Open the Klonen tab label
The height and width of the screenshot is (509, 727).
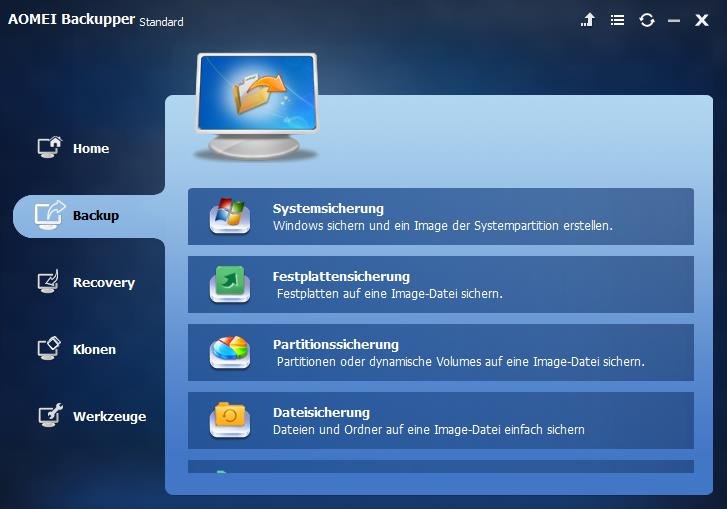94,349
